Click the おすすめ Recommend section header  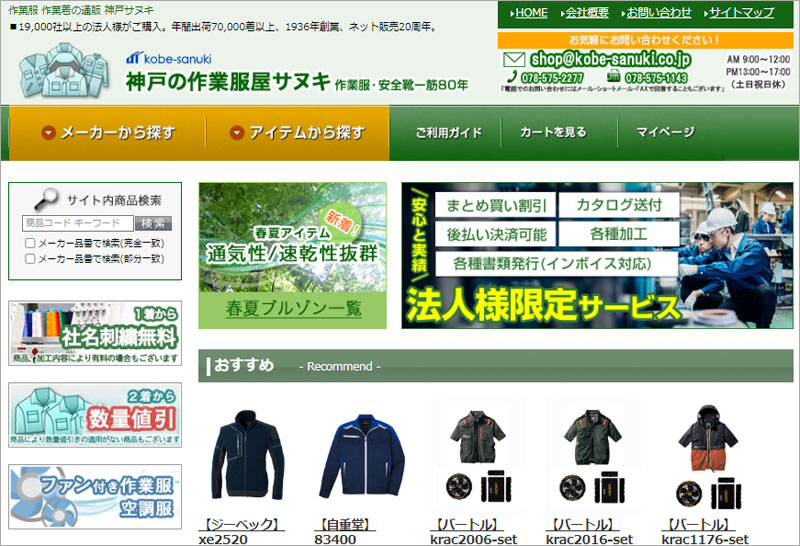(x=496, y=366)
